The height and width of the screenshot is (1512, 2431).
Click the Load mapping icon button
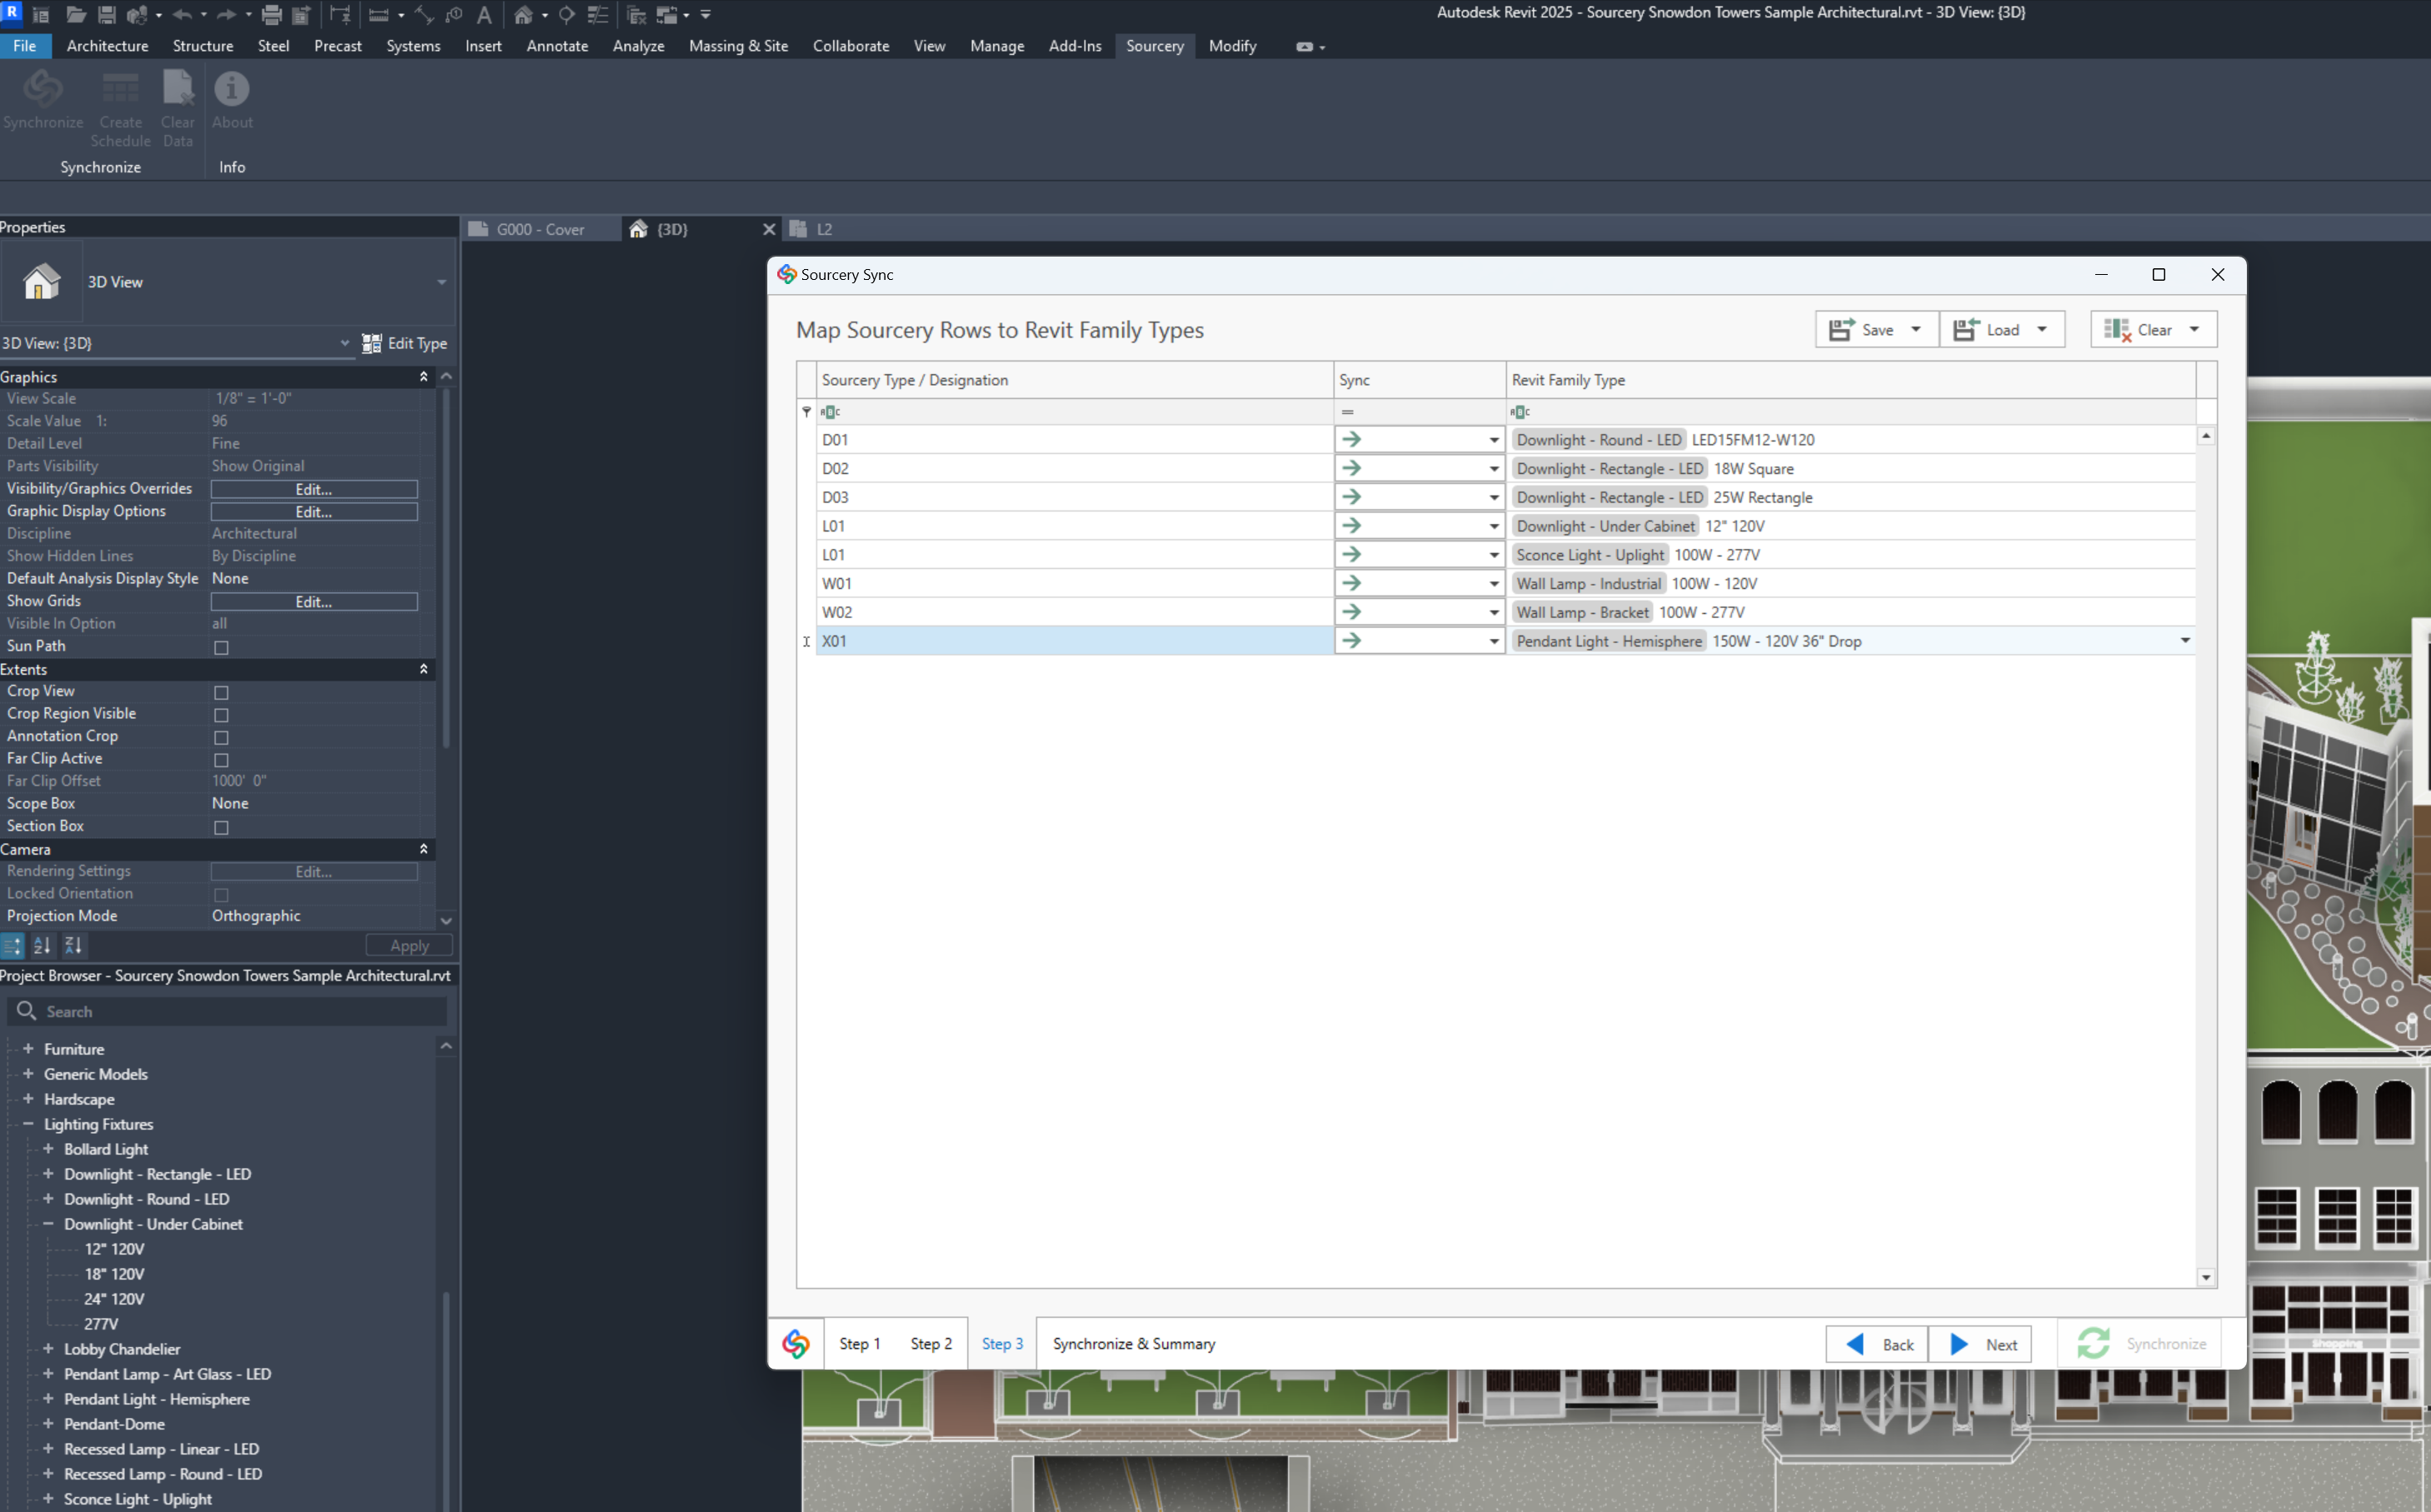1965,330
